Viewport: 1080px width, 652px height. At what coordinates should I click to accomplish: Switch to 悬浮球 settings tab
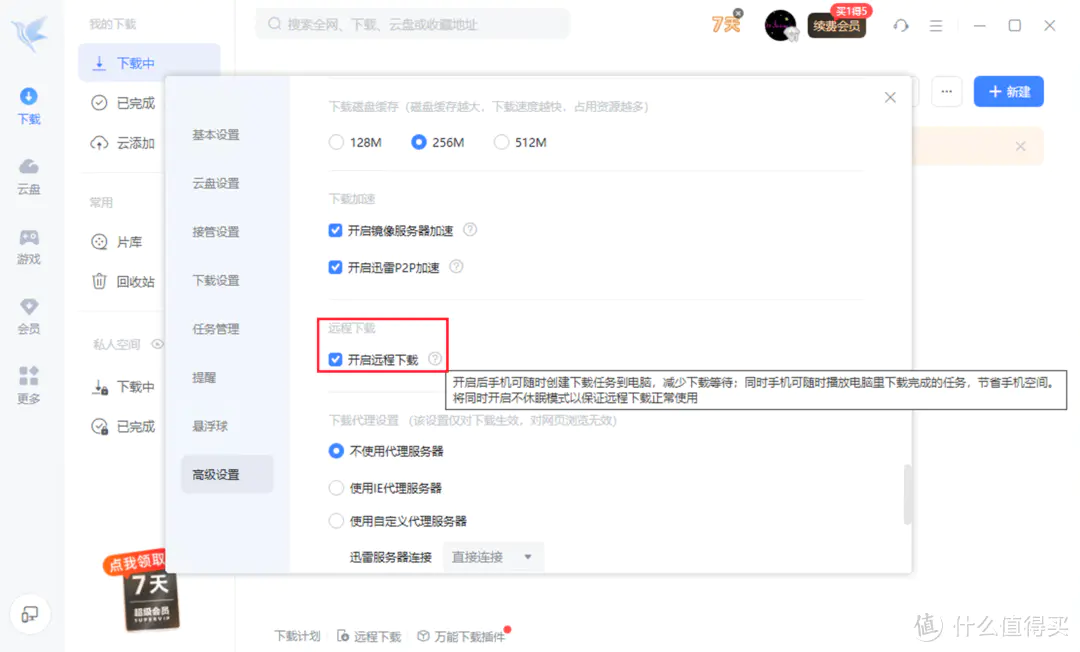click(x=210, y=426)
